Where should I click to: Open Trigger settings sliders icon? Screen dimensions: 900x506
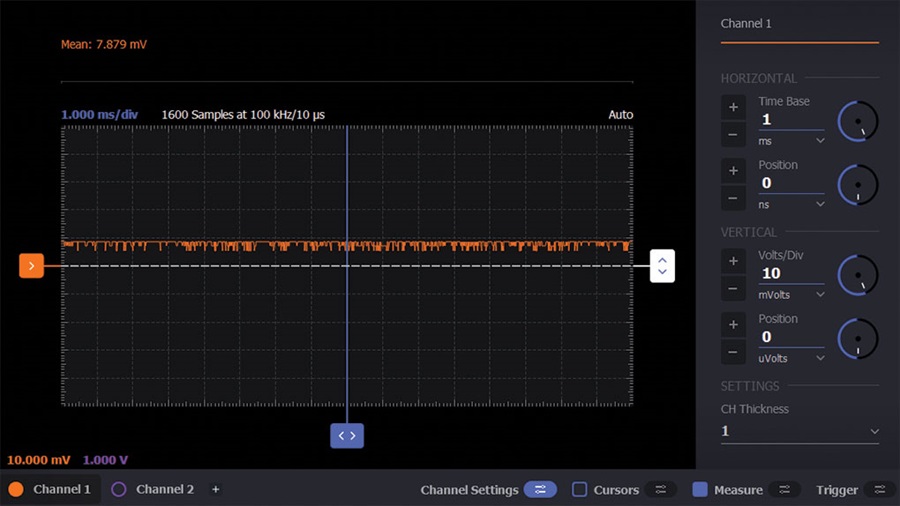point(880,489)
